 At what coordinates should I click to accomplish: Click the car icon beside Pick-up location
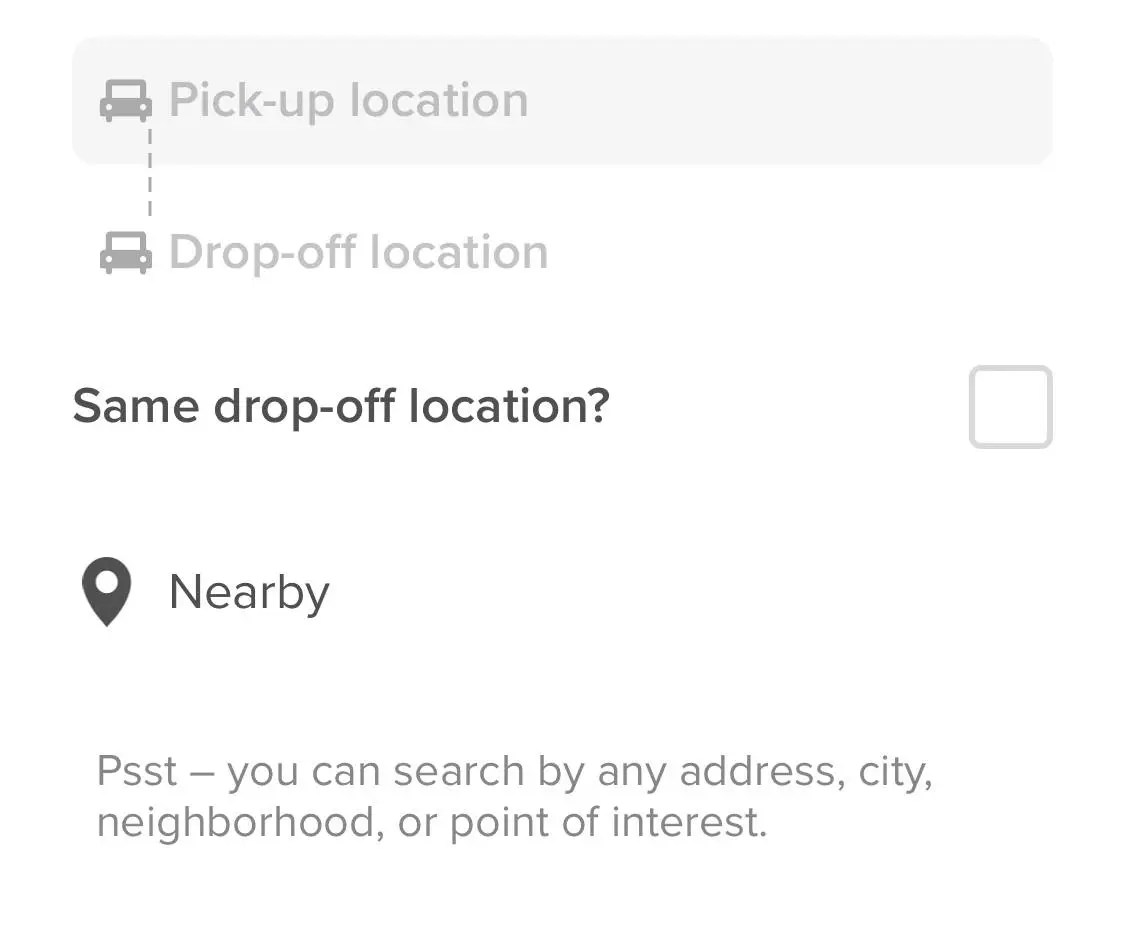coord(125,100)
